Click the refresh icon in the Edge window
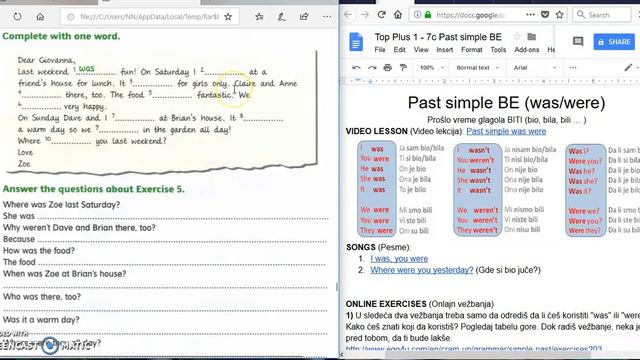The width and height of the screenshot is (640, 360). (17, 17)
